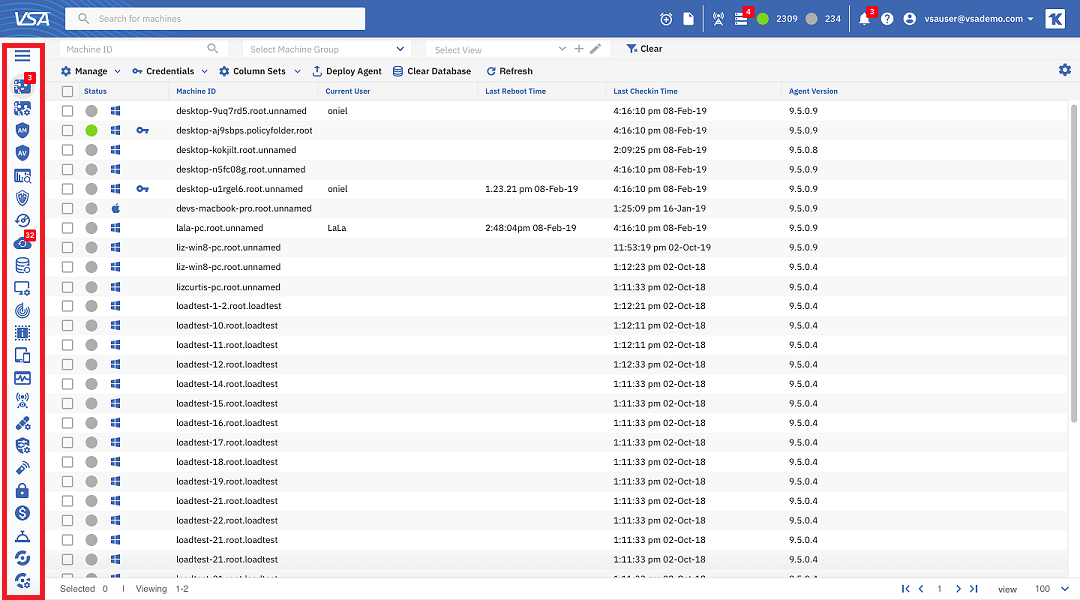The image size is (1080, 600).
Task: Click the green online status dot for desktop-aj9sbps
Action: 92,130
